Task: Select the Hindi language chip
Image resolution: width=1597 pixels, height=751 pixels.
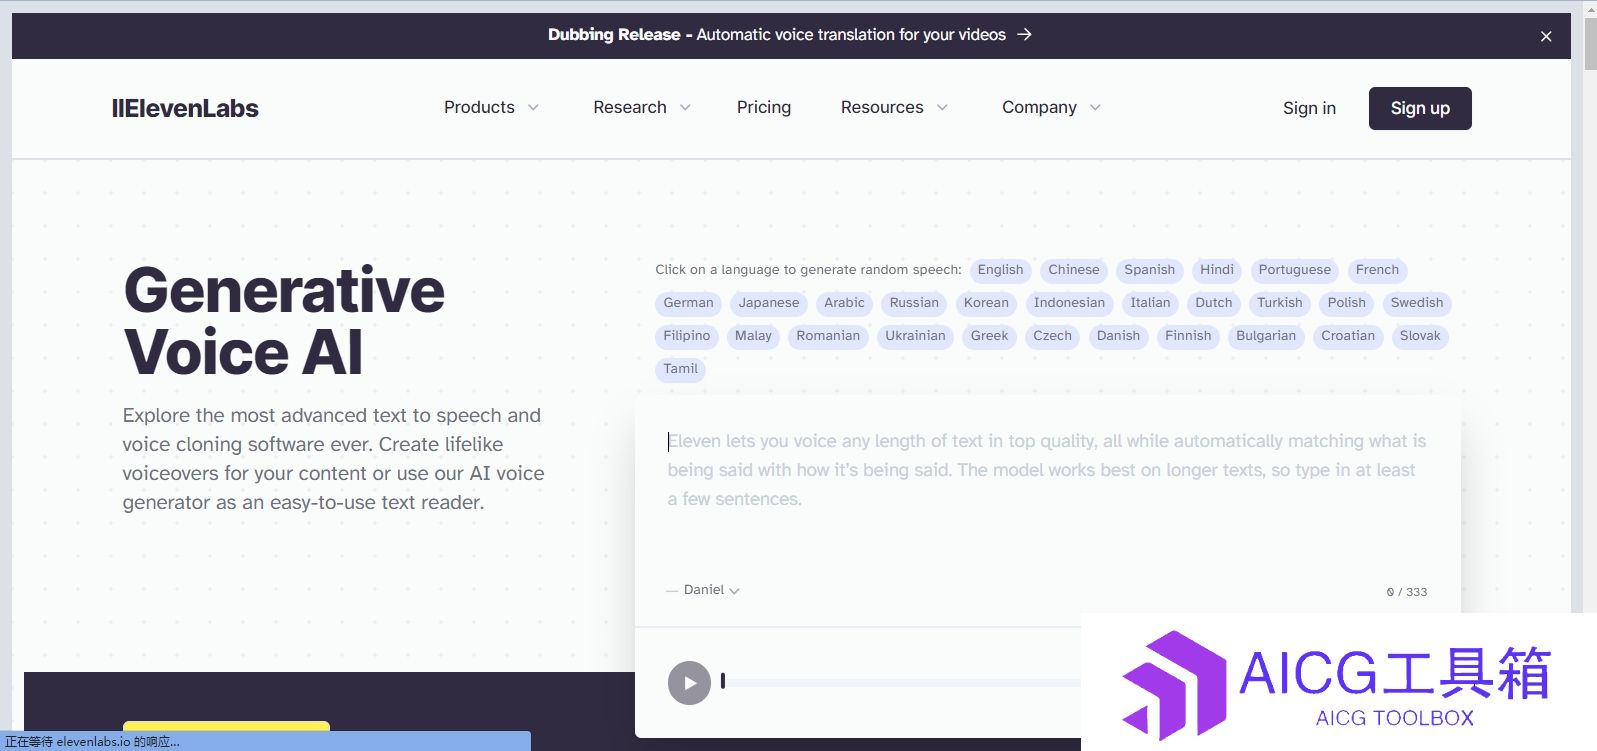Action: click(1217, 270)
